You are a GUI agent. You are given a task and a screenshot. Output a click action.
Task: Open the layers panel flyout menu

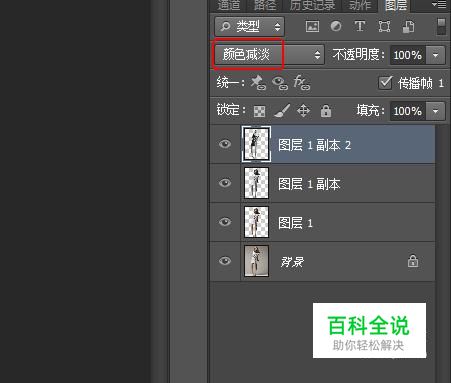(439, 4)
